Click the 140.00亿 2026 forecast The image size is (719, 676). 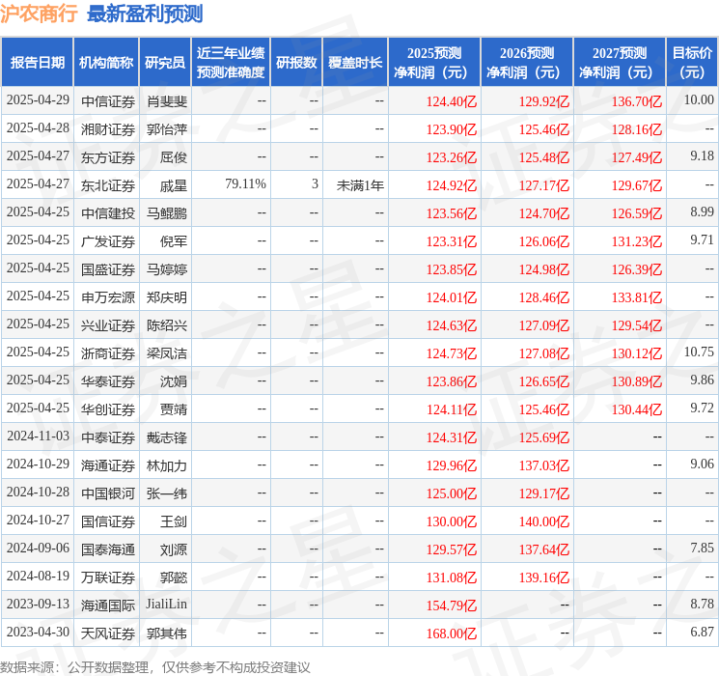tap(544, 521)
